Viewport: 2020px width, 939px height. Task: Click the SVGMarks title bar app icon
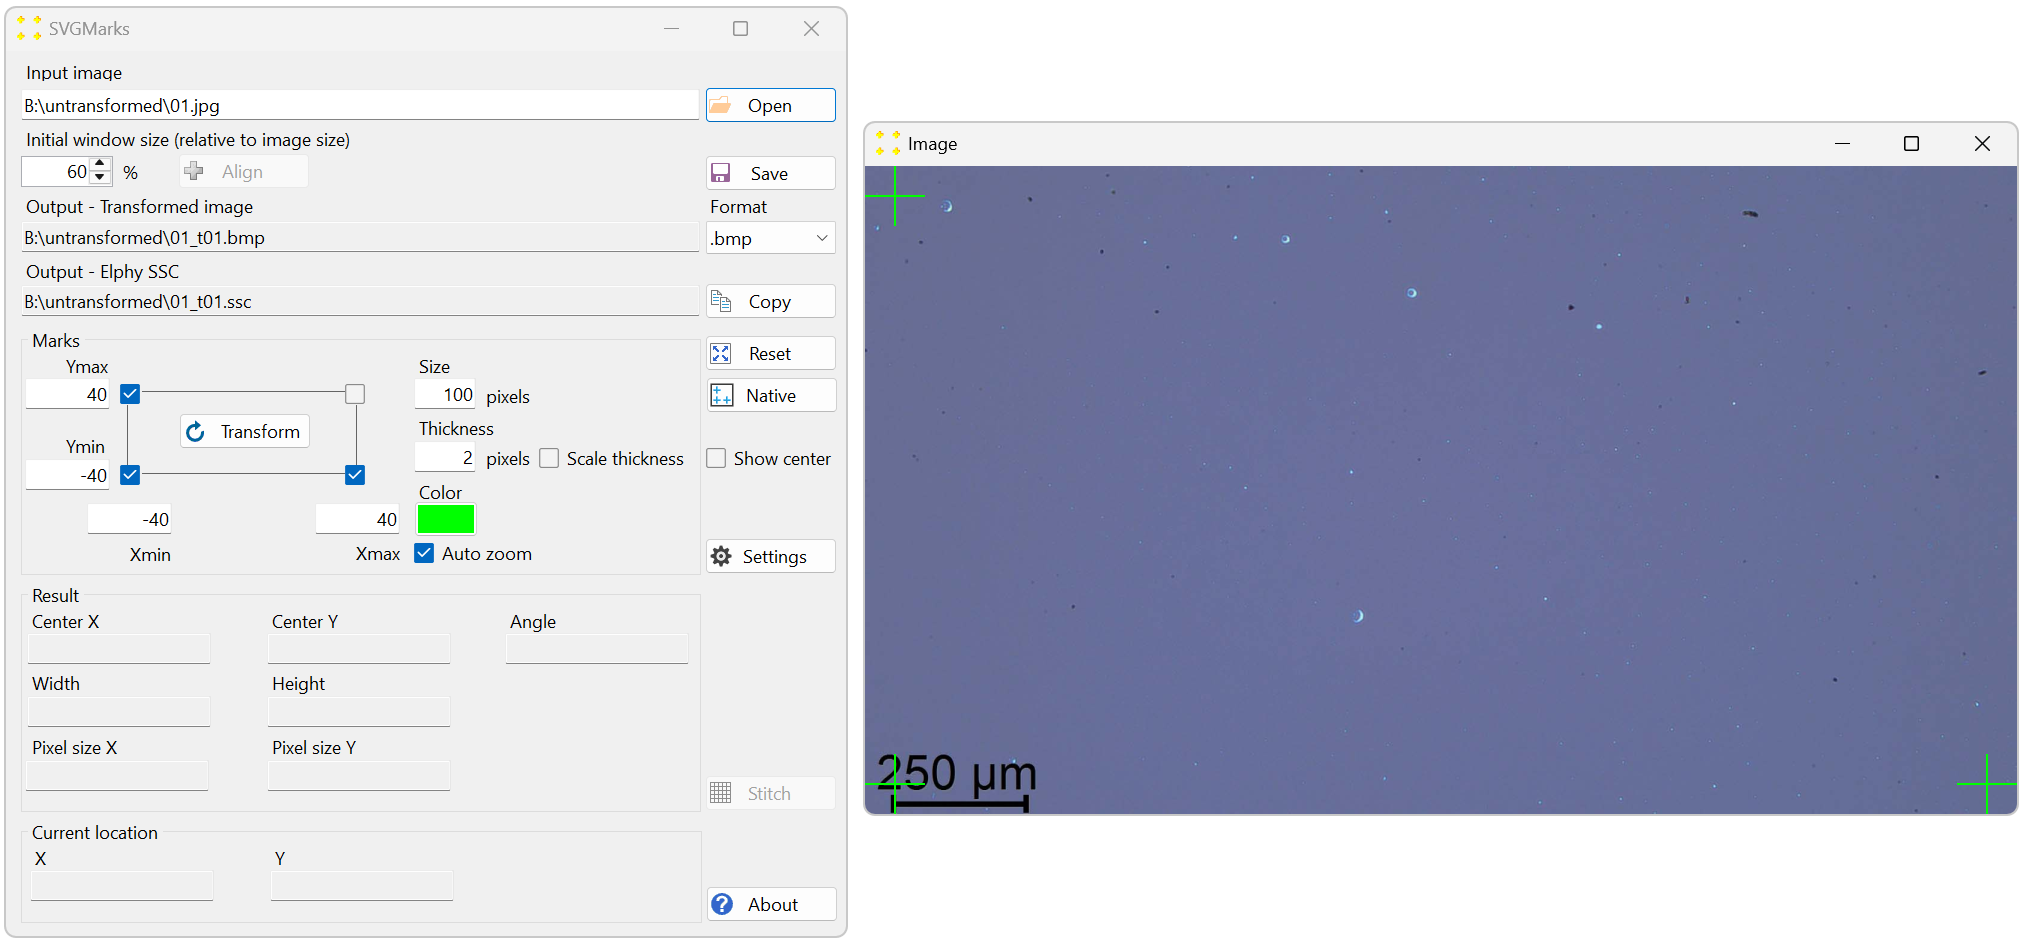[x=29, y=28]
